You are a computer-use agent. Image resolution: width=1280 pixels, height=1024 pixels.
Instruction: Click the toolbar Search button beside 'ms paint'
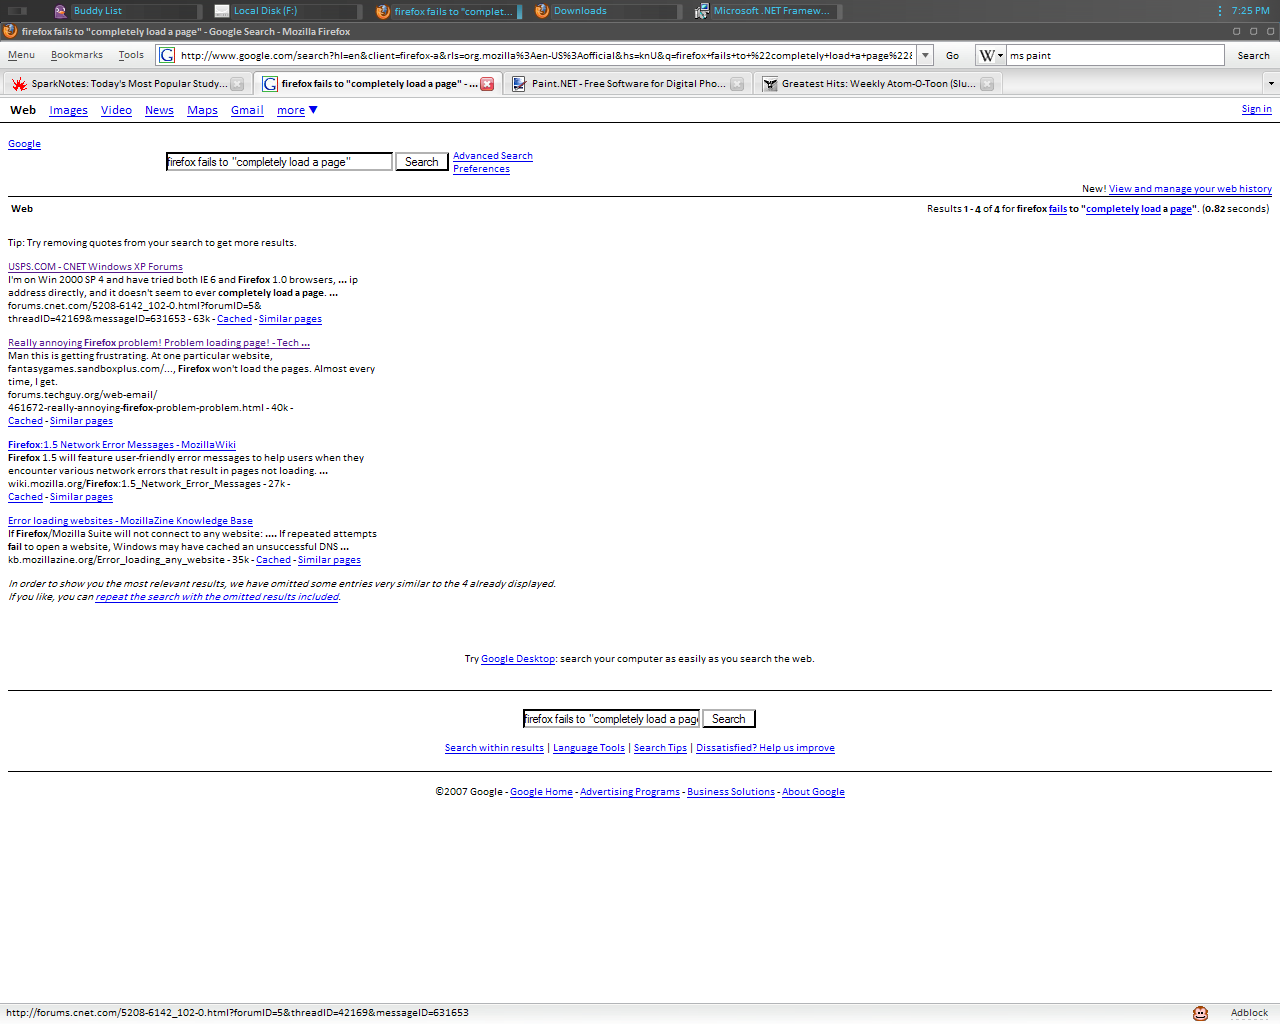click(1253, 55)
